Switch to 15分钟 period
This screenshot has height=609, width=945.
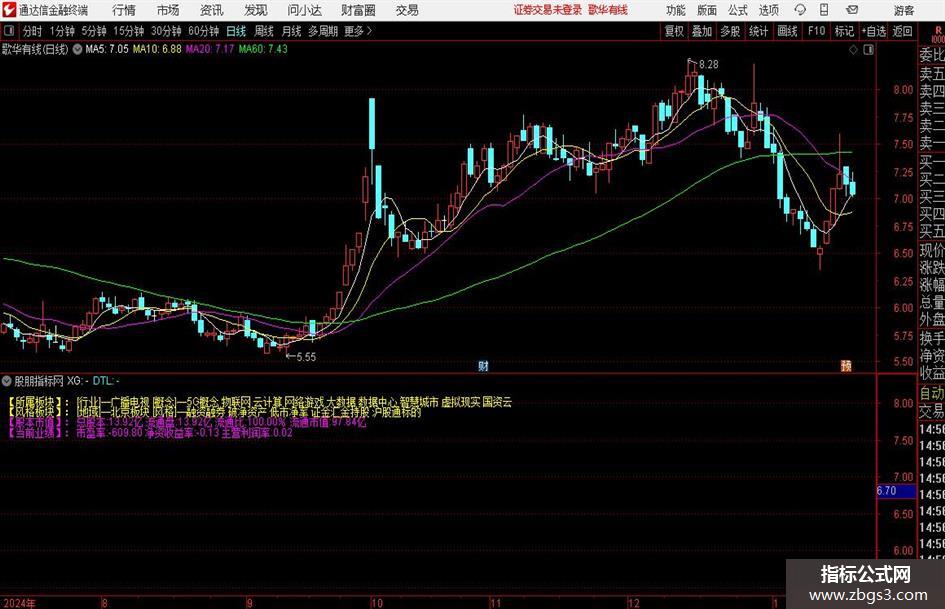[129, 31]
